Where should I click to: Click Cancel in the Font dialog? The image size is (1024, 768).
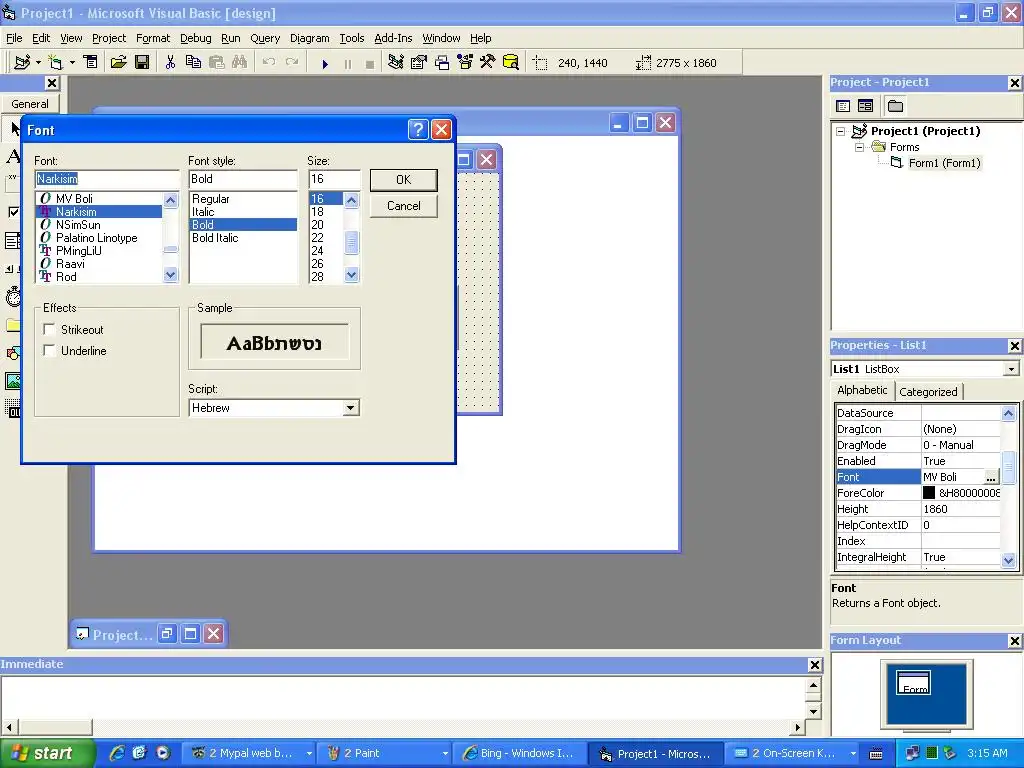pos(404,206)
